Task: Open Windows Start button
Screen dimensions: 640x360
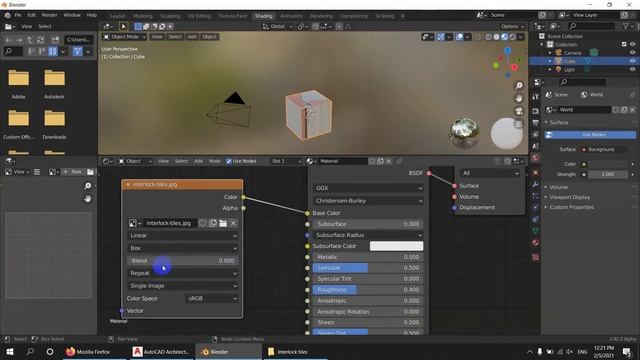Action: coord(9,351)
